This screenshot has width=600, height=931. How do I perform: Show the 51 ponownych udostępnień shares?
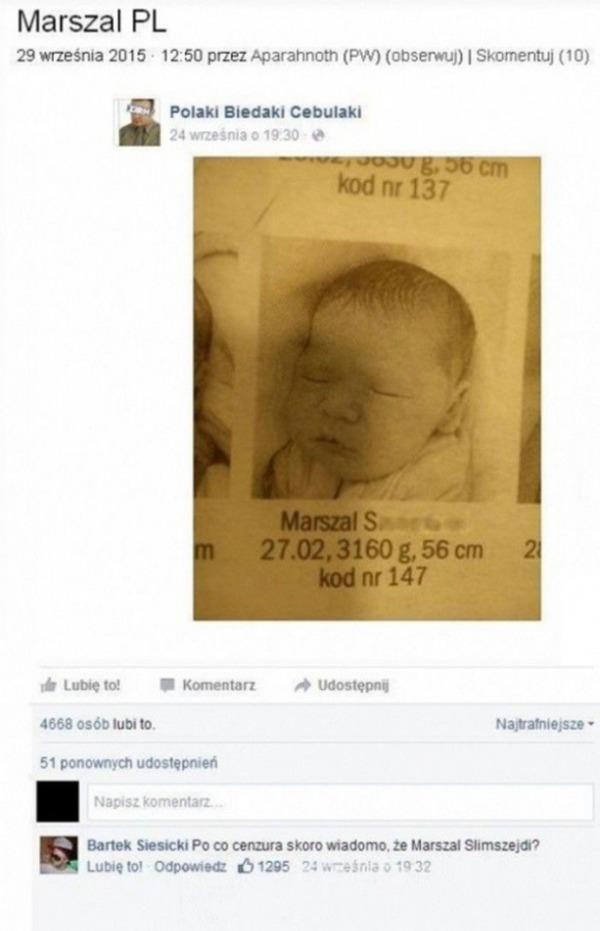coord(128,762)
